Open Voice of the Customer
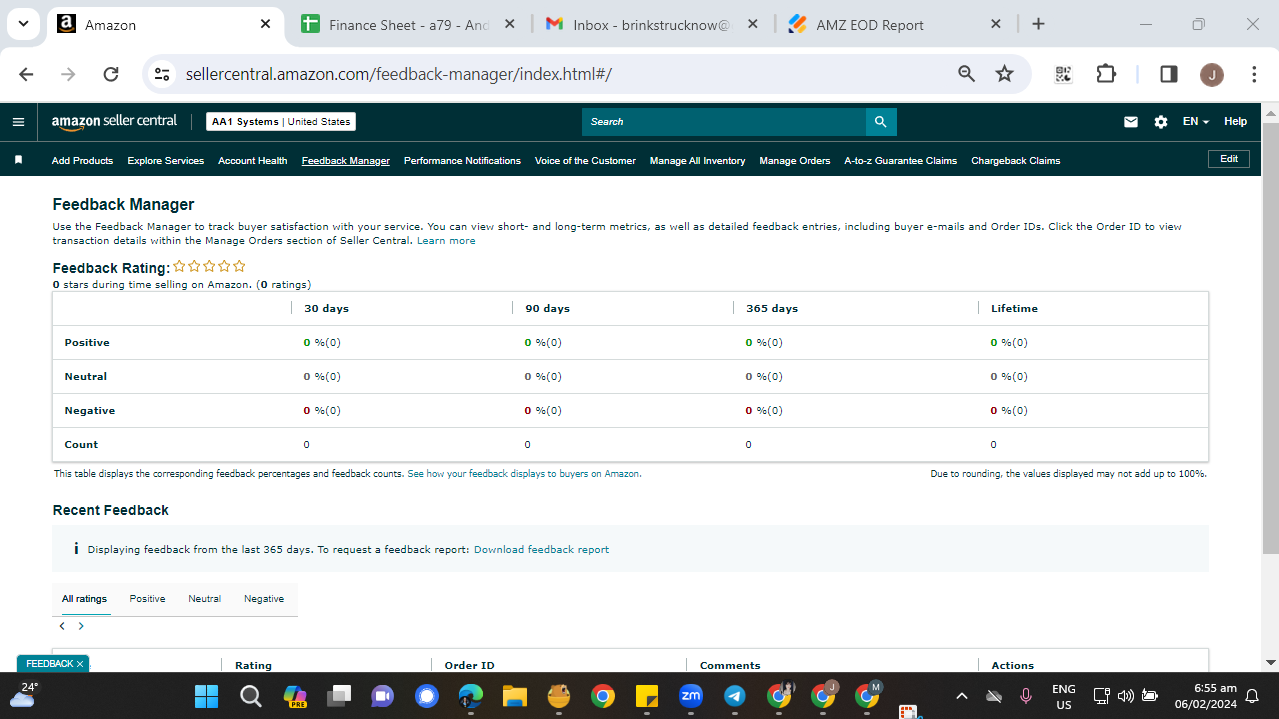The height and width of the screenshot is (719, 1279). (585, 161)
